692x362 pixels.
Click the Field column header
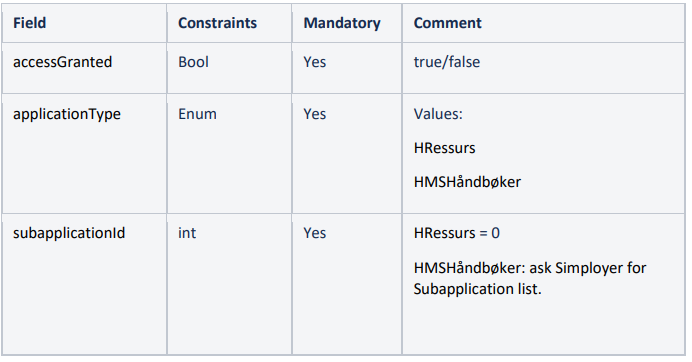tap(30, 23)
